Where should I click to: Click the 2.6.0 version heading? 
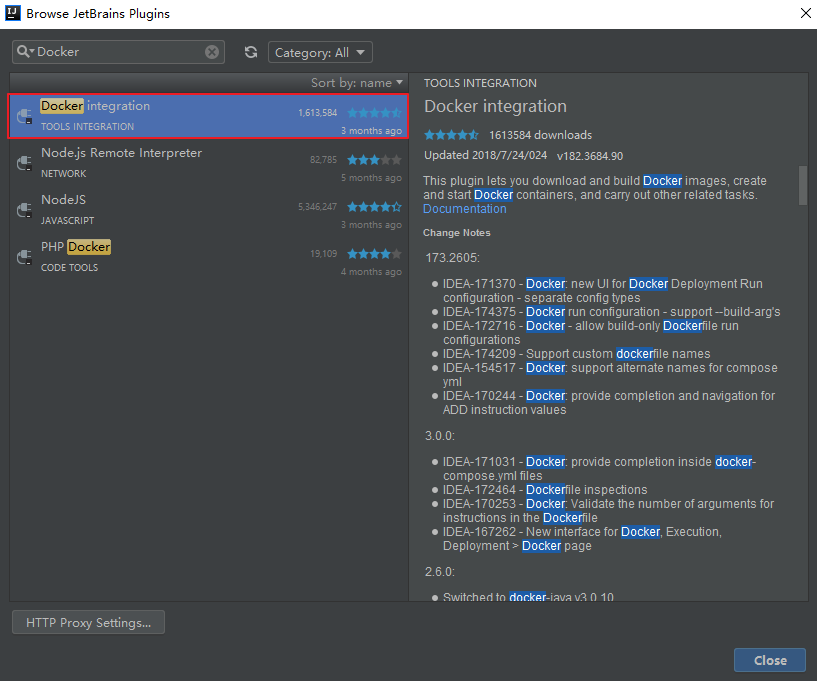440,572
